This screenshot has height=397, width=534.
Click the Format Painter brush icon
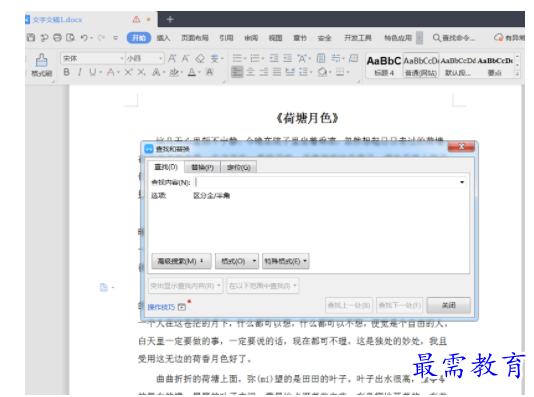point(42,60)
